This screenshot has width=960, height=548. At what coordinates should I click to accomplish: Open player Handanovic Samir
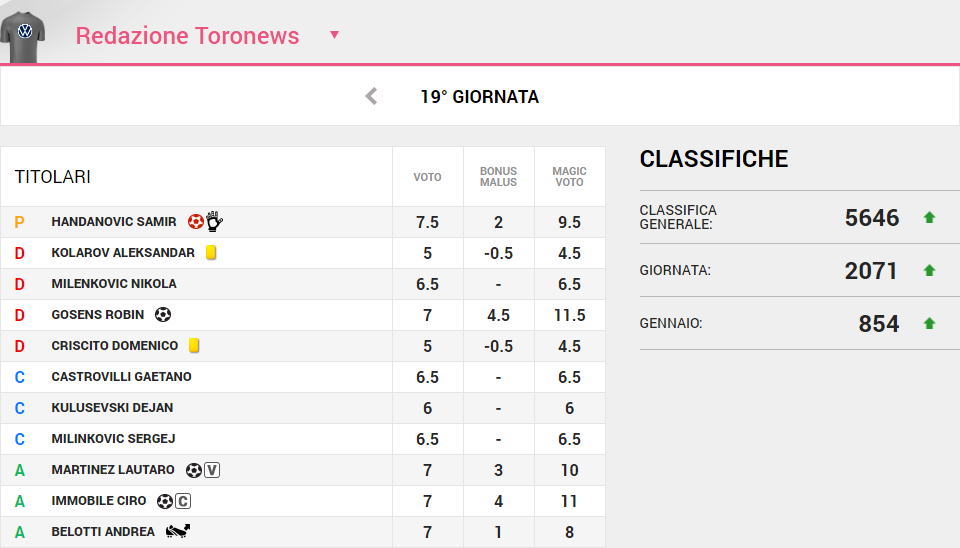coord(114,222)
